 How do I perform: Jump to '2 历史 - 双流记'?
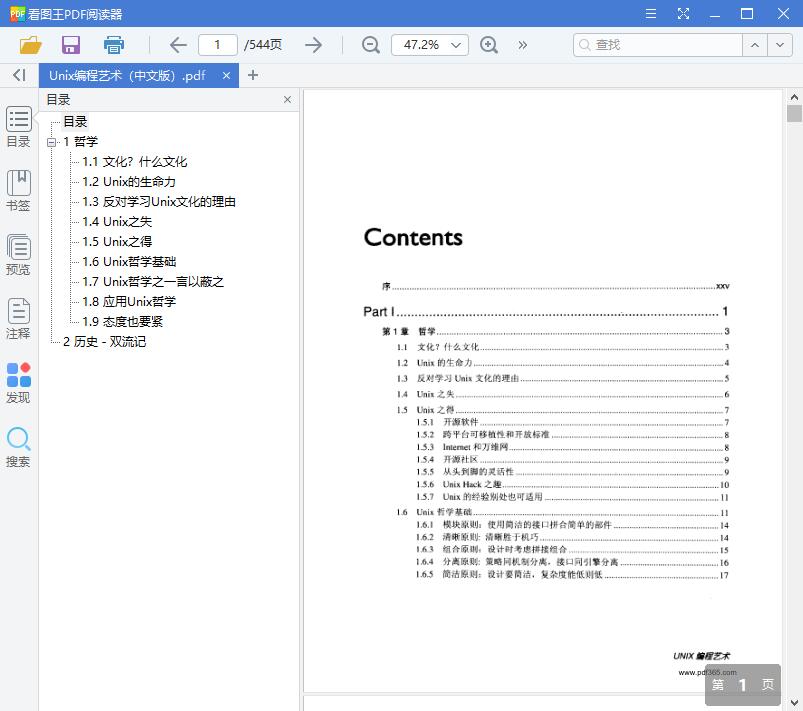click(104, 342)
